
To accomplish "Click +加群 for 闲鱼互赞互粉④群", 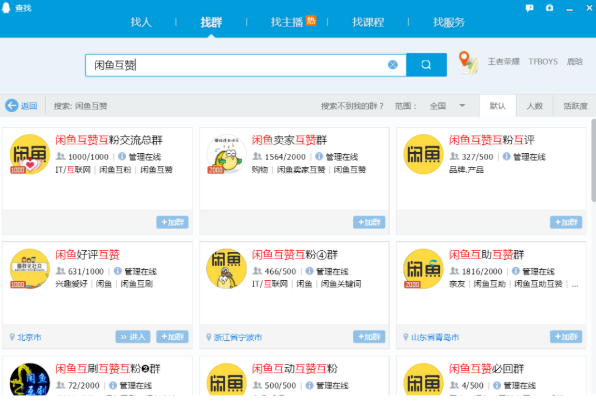I will [369, 336].
